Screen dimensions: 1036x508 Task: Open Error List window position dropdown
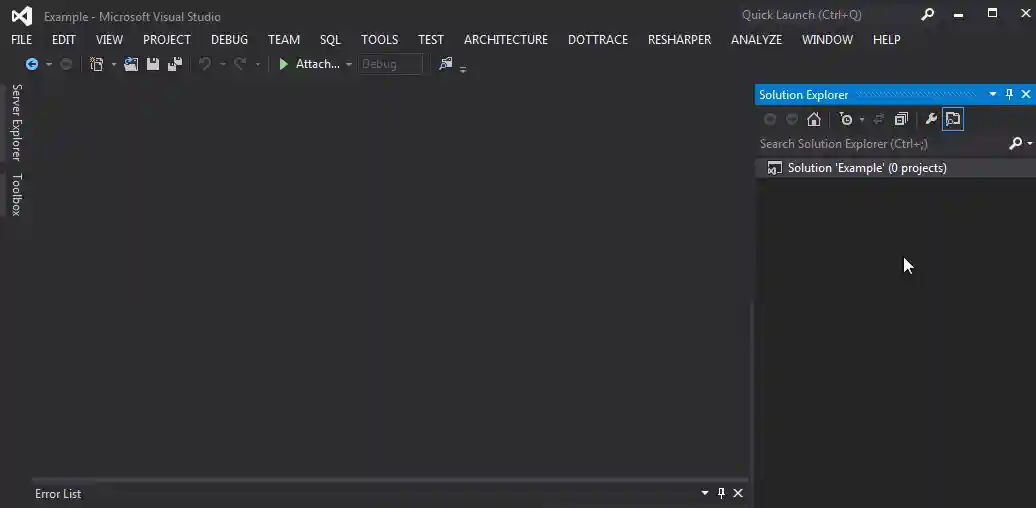(x=705, y=493)
